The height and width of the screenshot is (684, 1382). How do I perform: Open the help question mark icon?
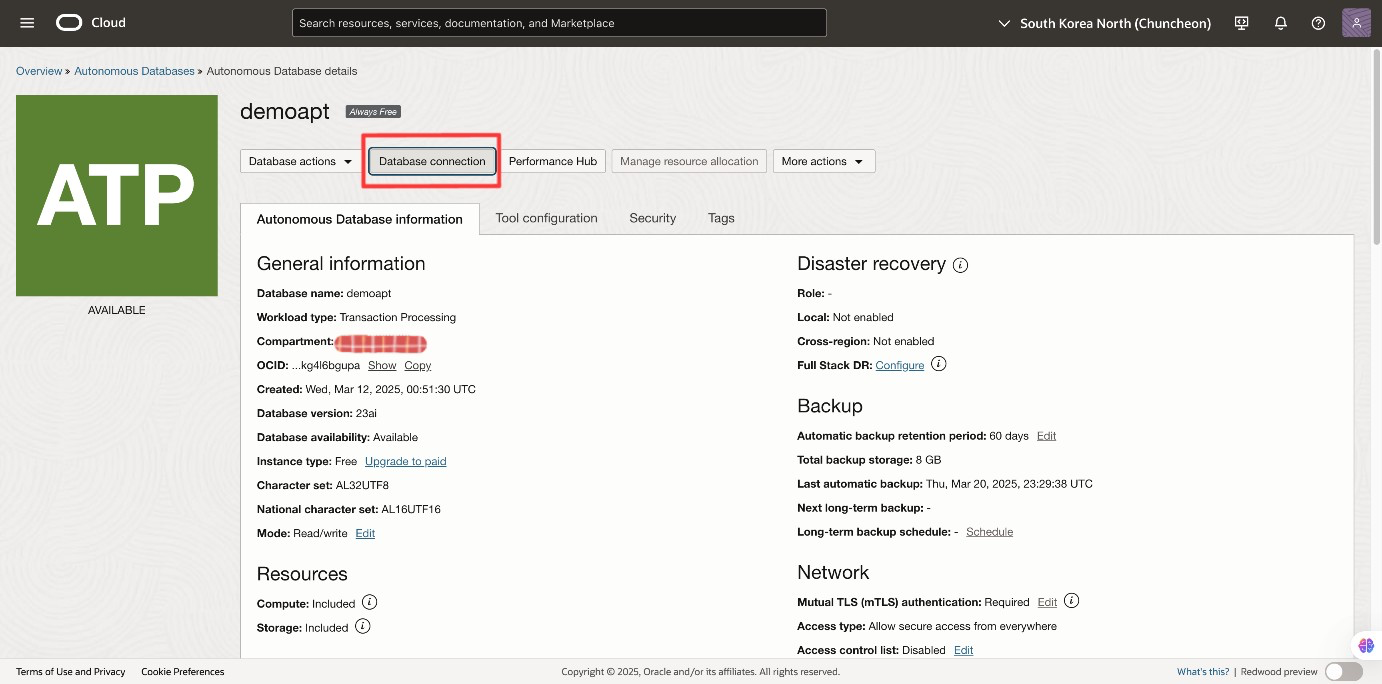pyautogui.click(x=1319, y=23)
